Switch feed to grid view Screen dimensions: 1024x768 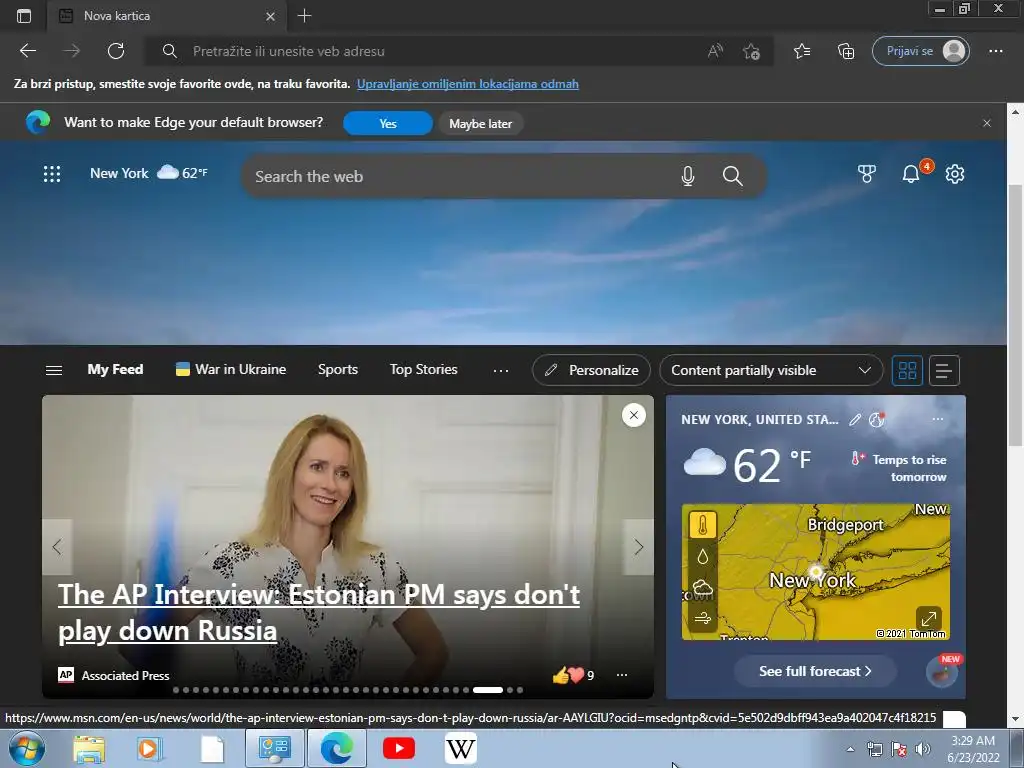pyautogui.click(x=907, y=370)
